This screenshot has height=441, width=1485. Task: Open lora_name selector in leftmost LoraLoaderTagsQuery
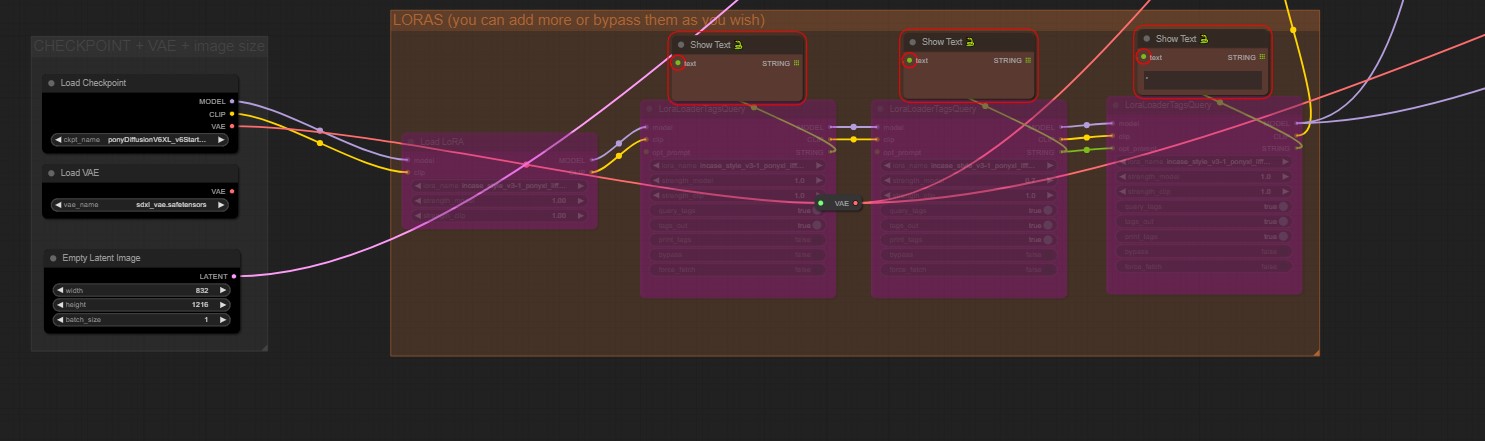pyautogui.click(x=739, y=166)
